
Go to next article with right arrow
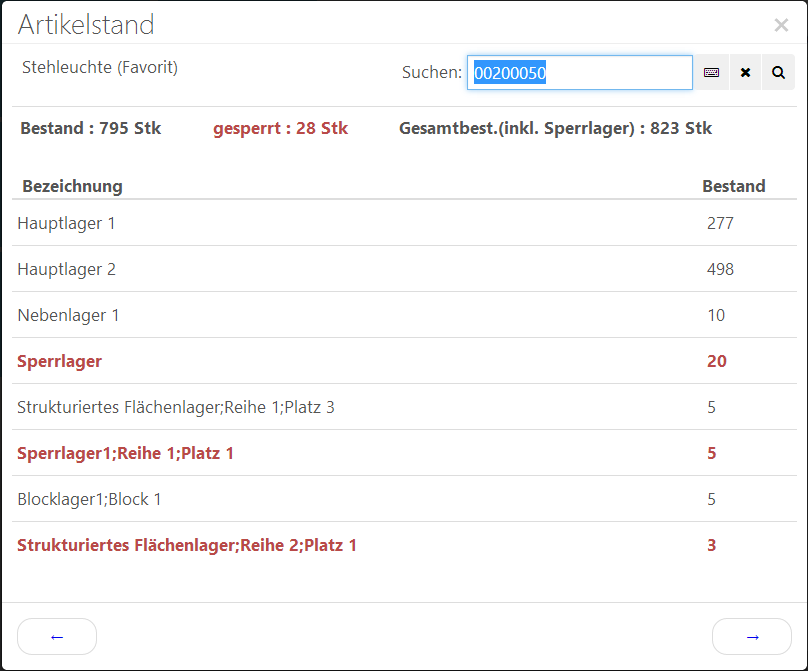tap(752, 636)
